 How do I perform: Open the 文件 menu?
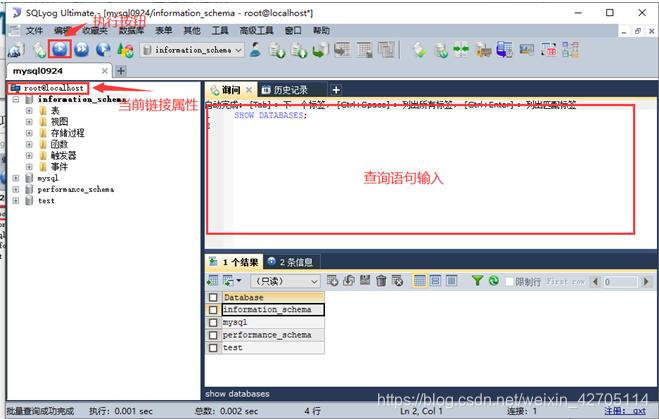34,30
